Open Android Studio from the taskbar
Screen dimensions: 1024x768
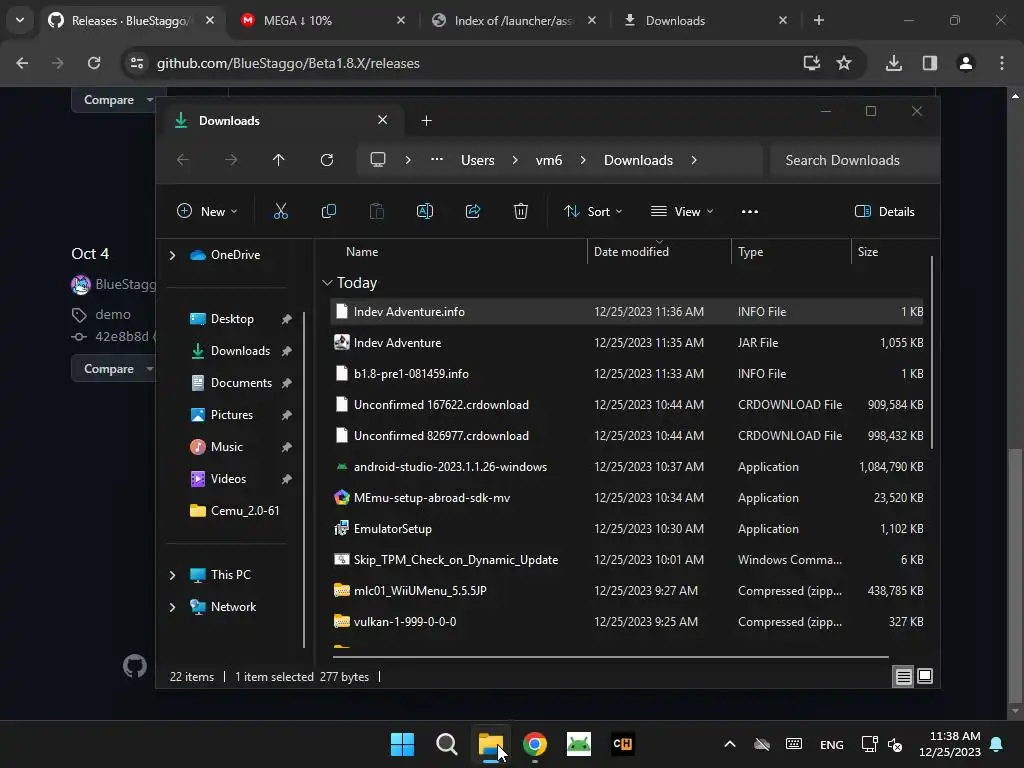(579, 744)
